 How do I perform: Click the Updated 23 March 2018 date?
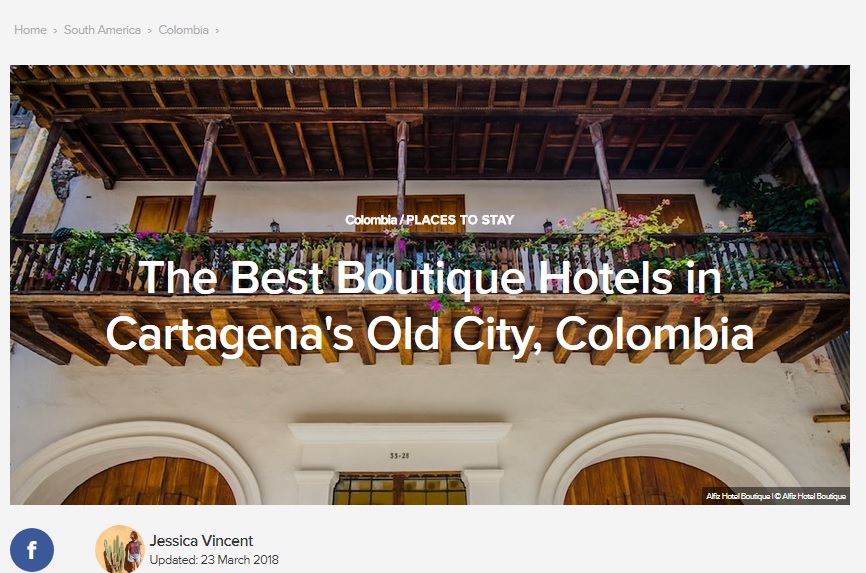point(214,560)
